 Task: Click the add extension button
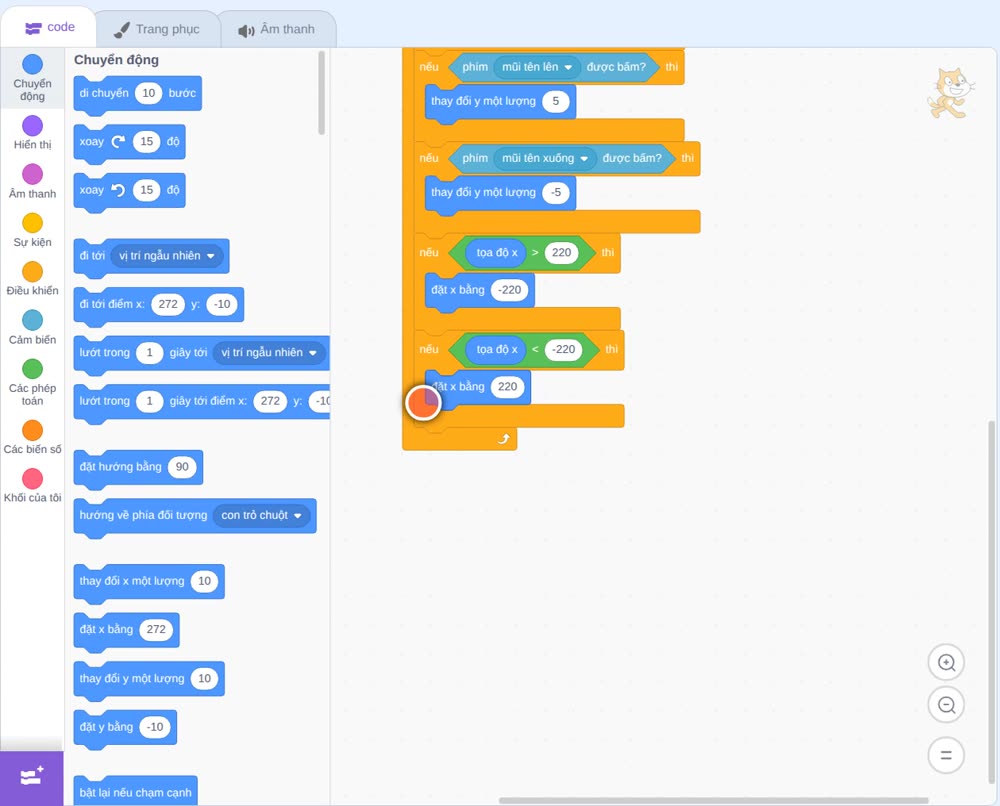[32, 777]
